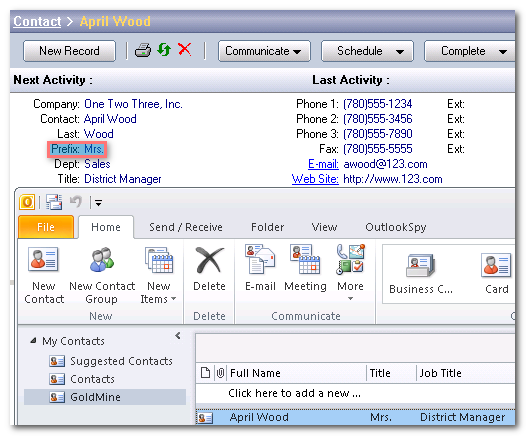526x436 pixels.
Task: Click the E-mail link label
Action: coord(323,164)
